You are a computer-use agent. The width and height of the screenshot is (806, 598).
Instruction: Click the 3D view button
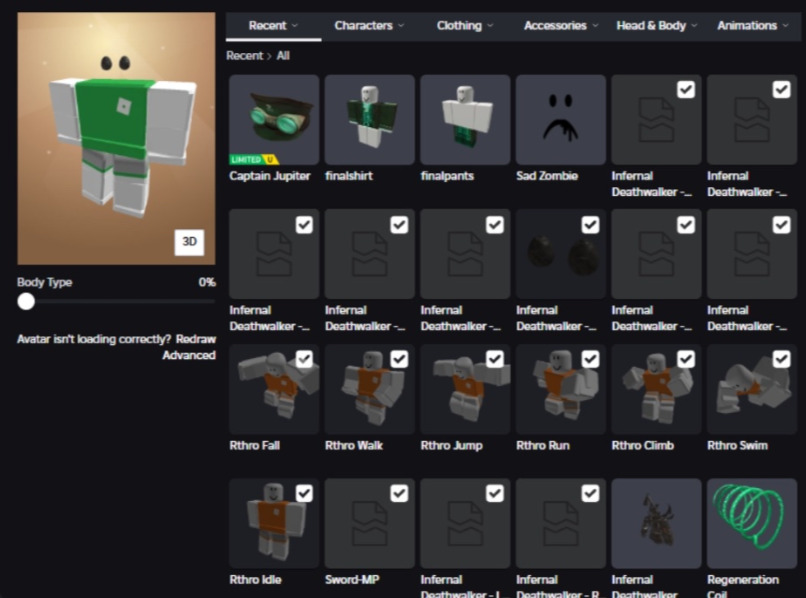pos(189,242)
